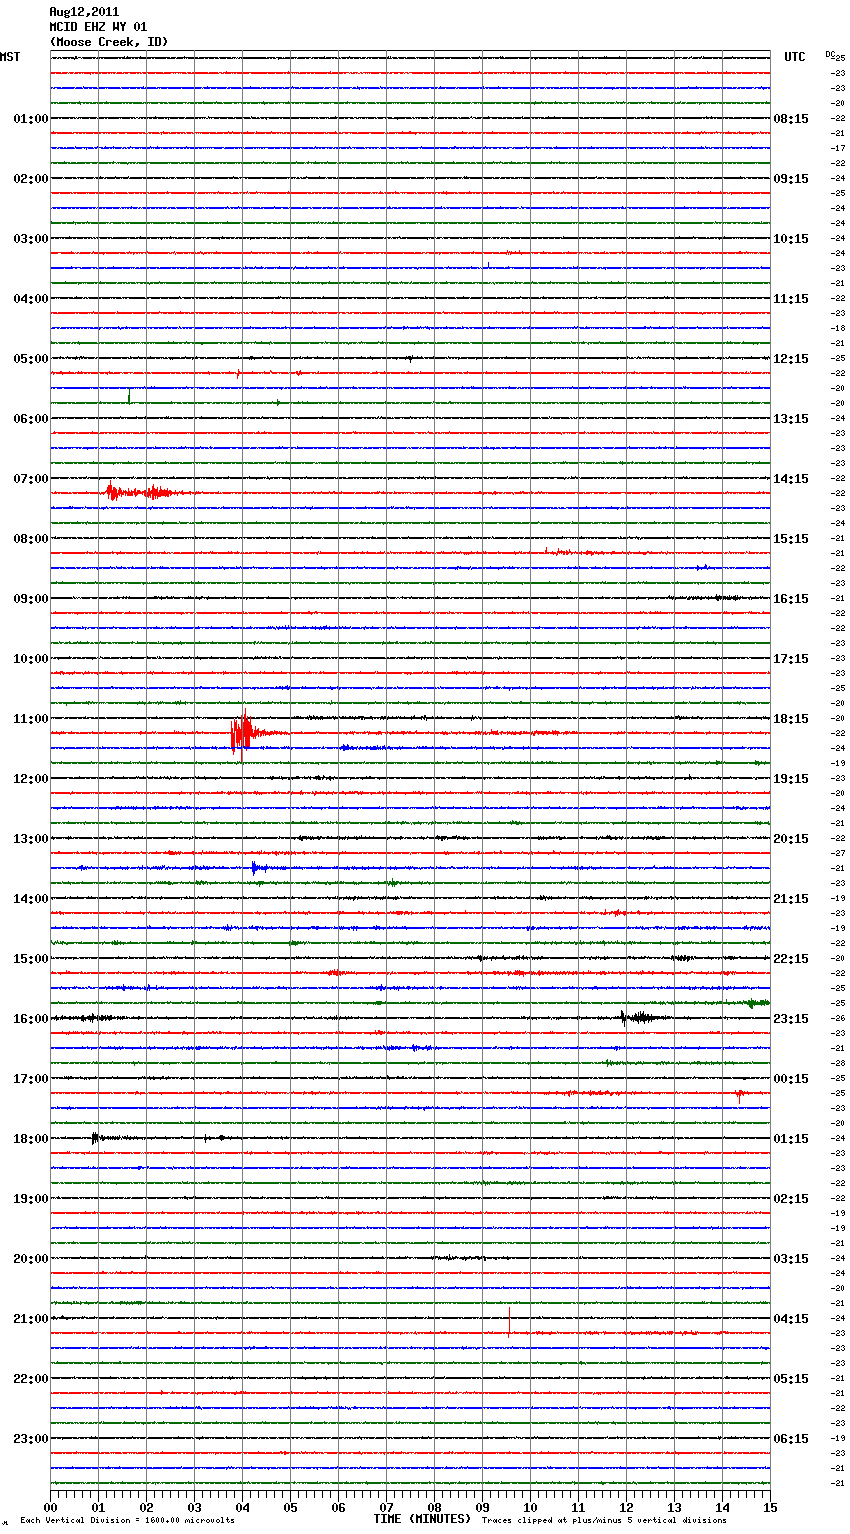
Task: Click the 11:15 UTC time label
Action: click(x=791, y=299)
